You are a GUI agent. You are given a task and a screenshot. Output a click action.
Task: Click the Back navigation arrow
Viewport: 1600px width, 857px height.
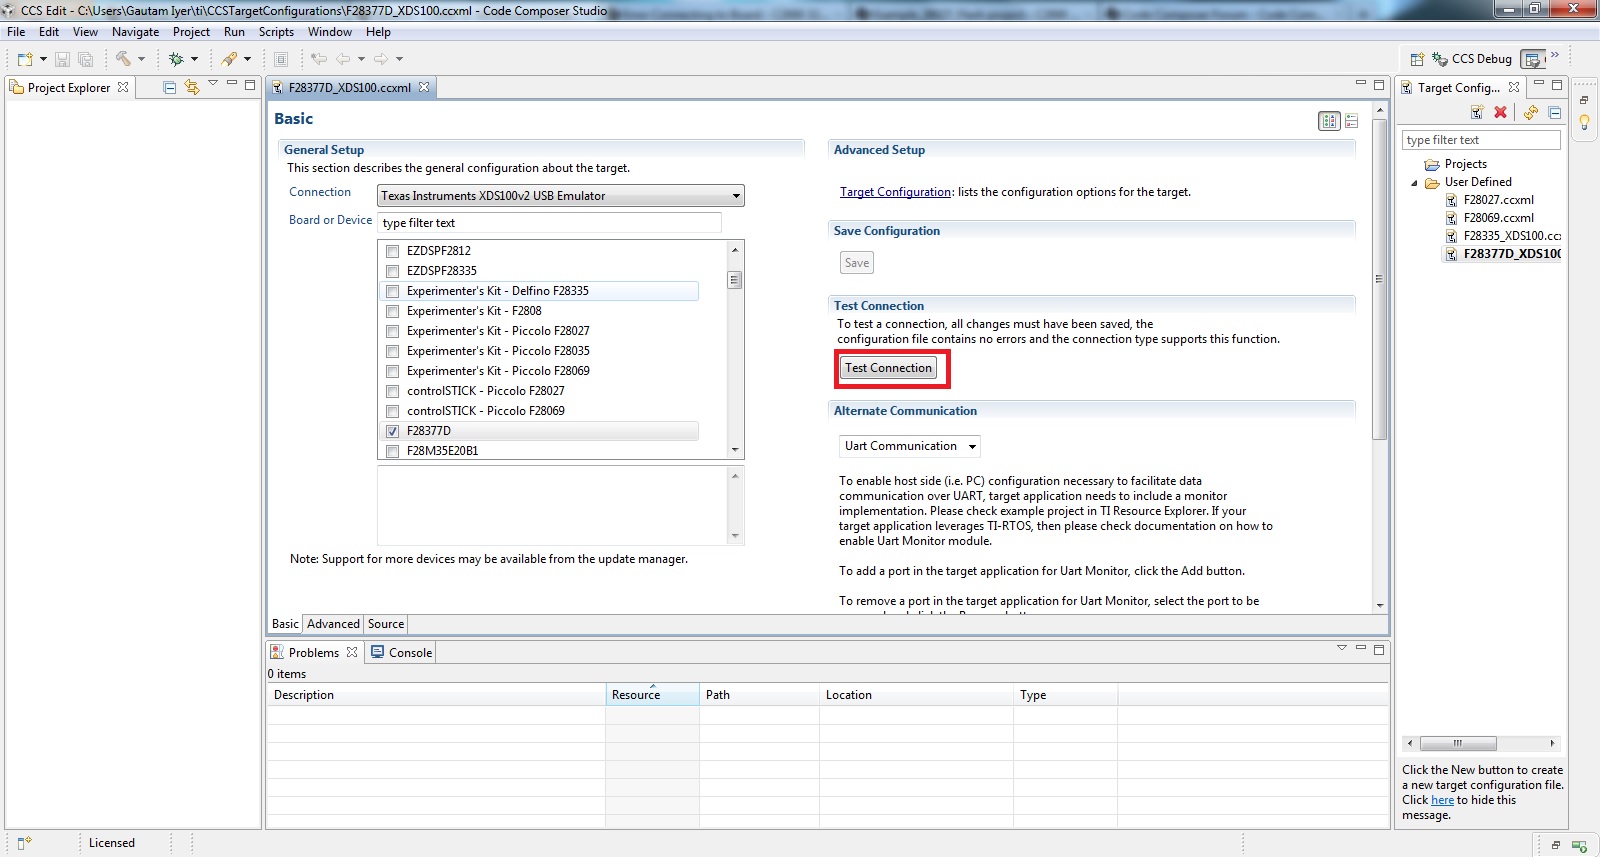[343, 59]
